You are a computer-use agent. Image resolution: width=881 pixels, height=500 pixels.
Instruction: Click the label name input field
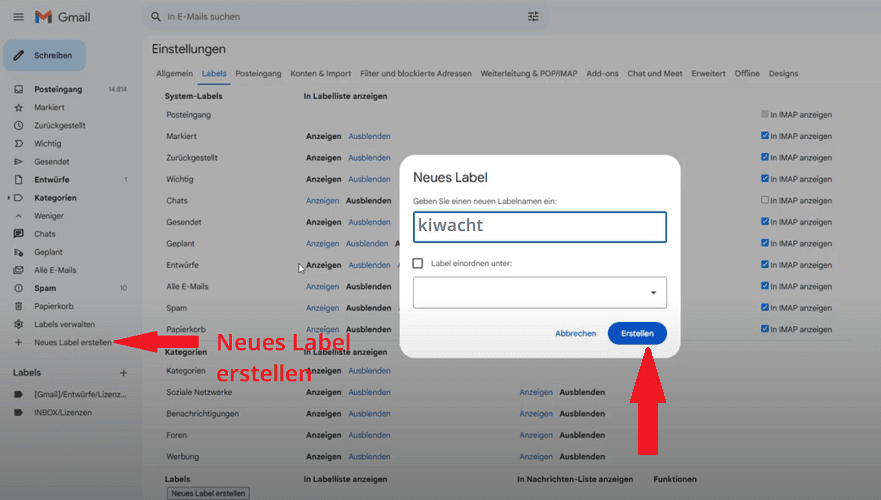[540, 227]
